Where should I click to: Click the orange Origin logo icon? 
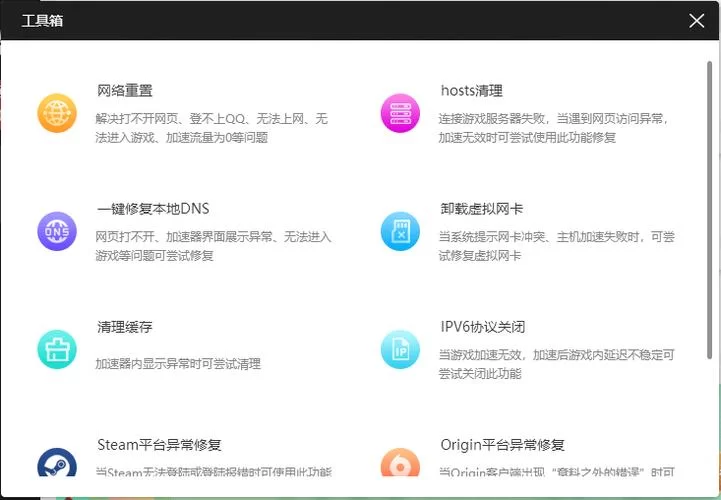click(x=400, y=462)
